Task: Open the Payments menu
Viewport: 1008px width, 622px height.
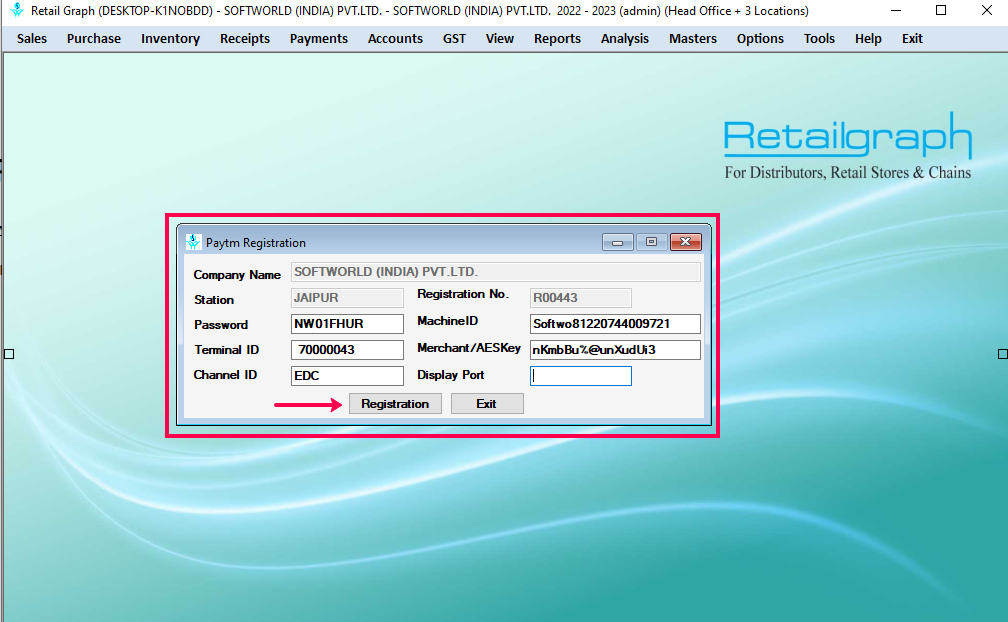Action: click(319, 39)
